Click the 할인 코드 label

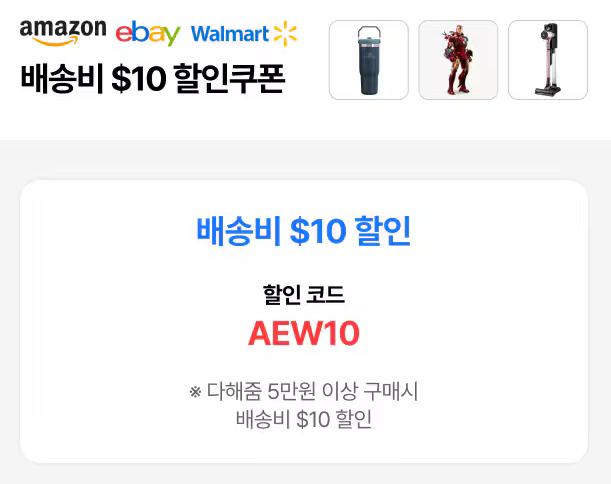pyautogui.click(x=304, y=295)
